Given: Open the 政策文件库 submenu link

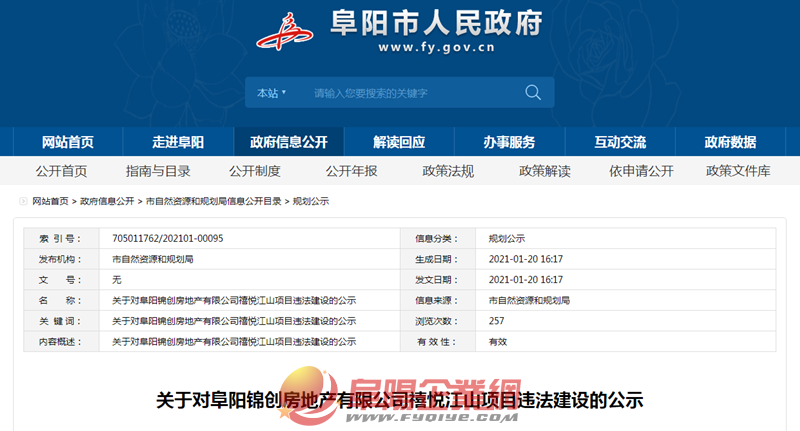Looking at the screenshot, I should click(738, 171).
